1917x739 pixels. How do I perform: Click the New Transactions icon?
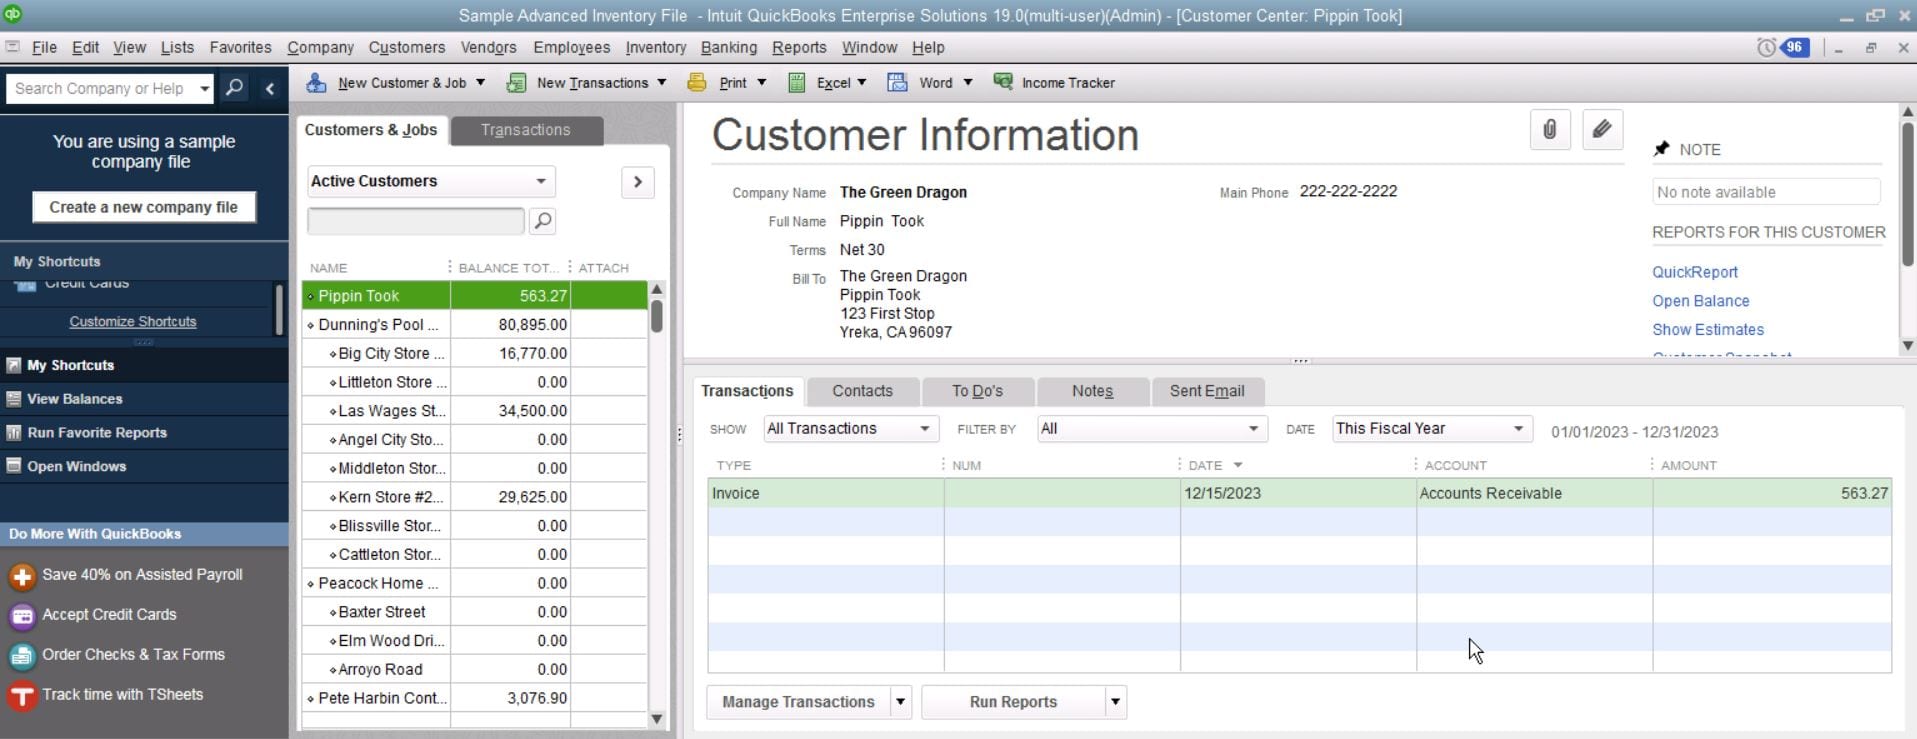point(516,83)
